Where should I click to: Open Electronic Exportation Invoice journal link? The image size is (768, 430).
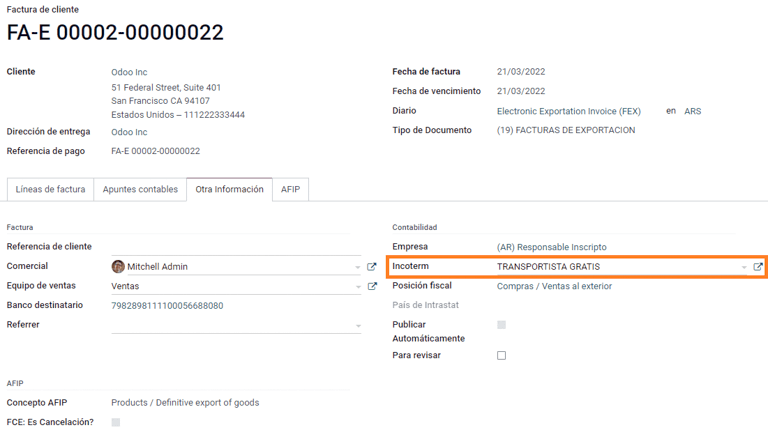pyautogui.click(x=568, y=111)
